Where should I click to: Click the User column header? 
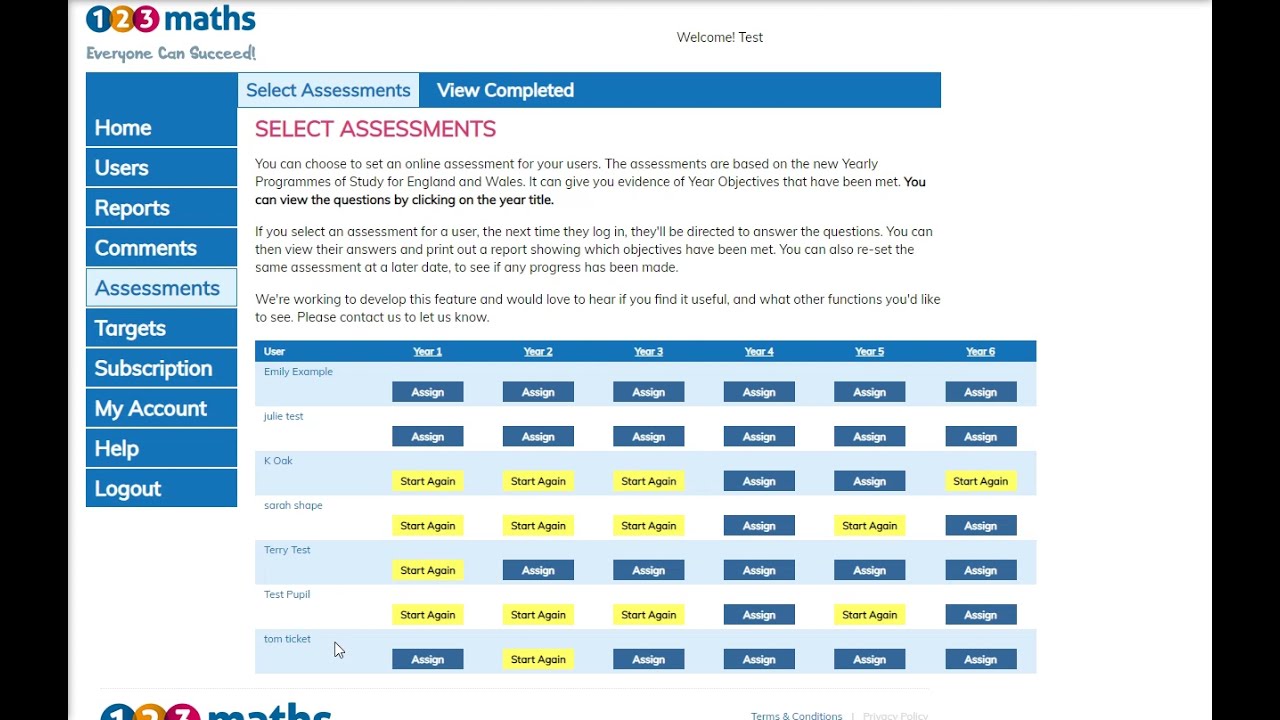pyautogui.click(x=274, y=352)
